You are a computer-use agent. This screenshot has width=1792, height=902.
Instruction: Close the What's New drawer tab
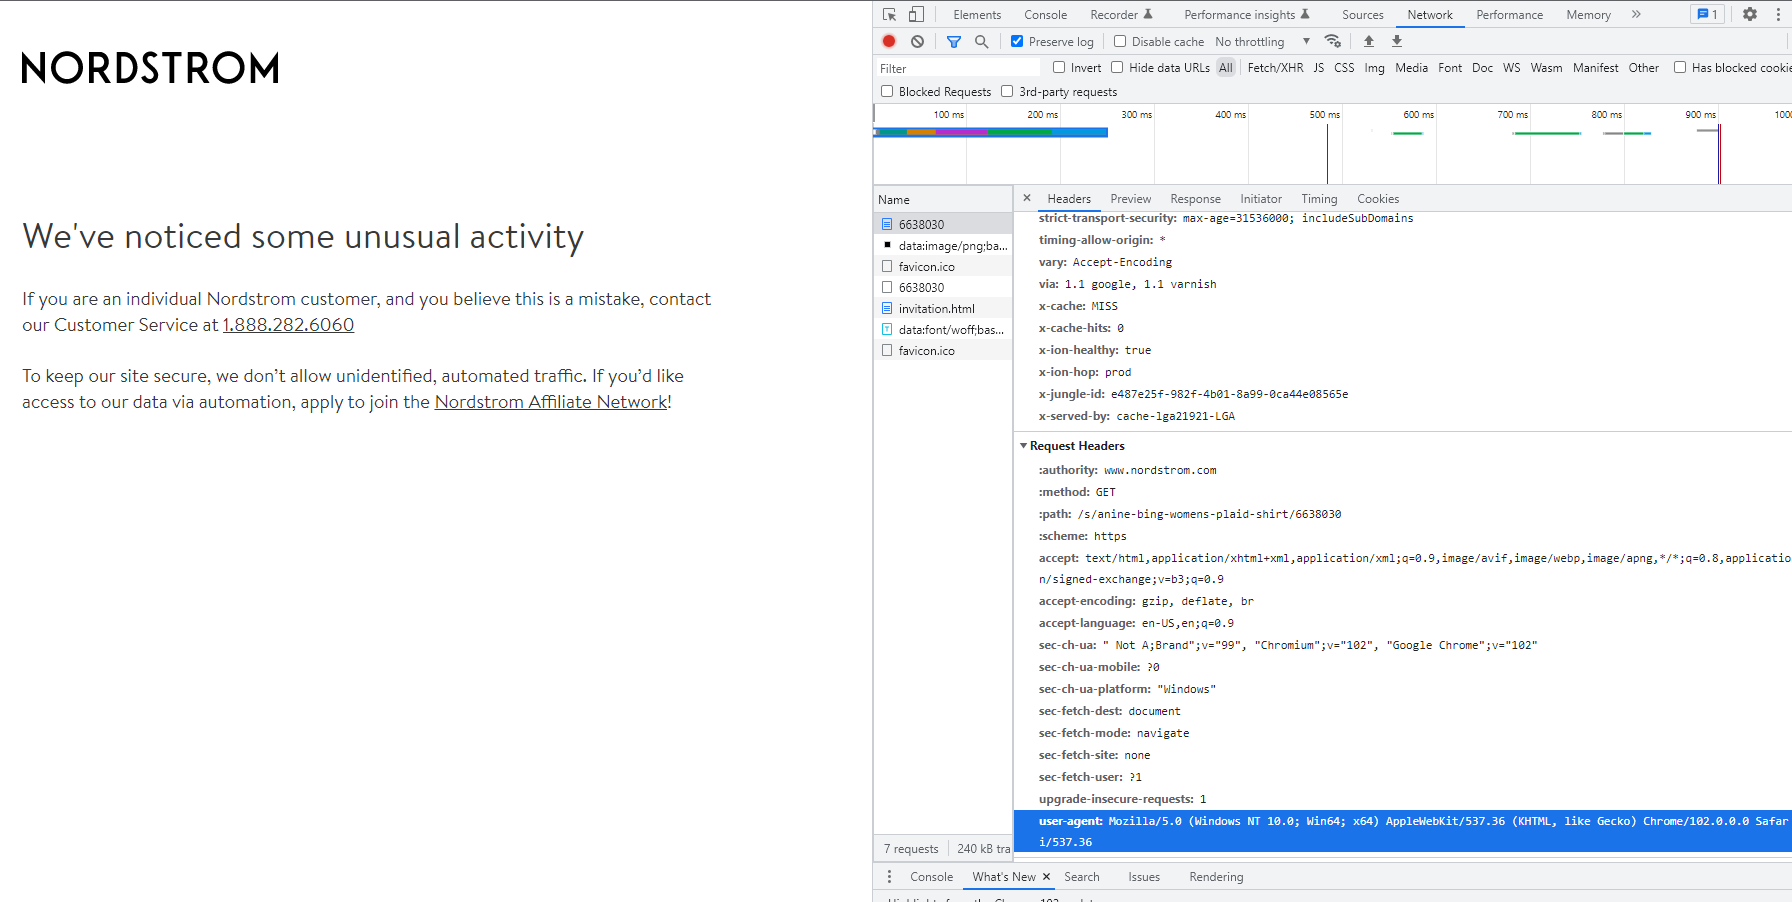click(1047, 877)
